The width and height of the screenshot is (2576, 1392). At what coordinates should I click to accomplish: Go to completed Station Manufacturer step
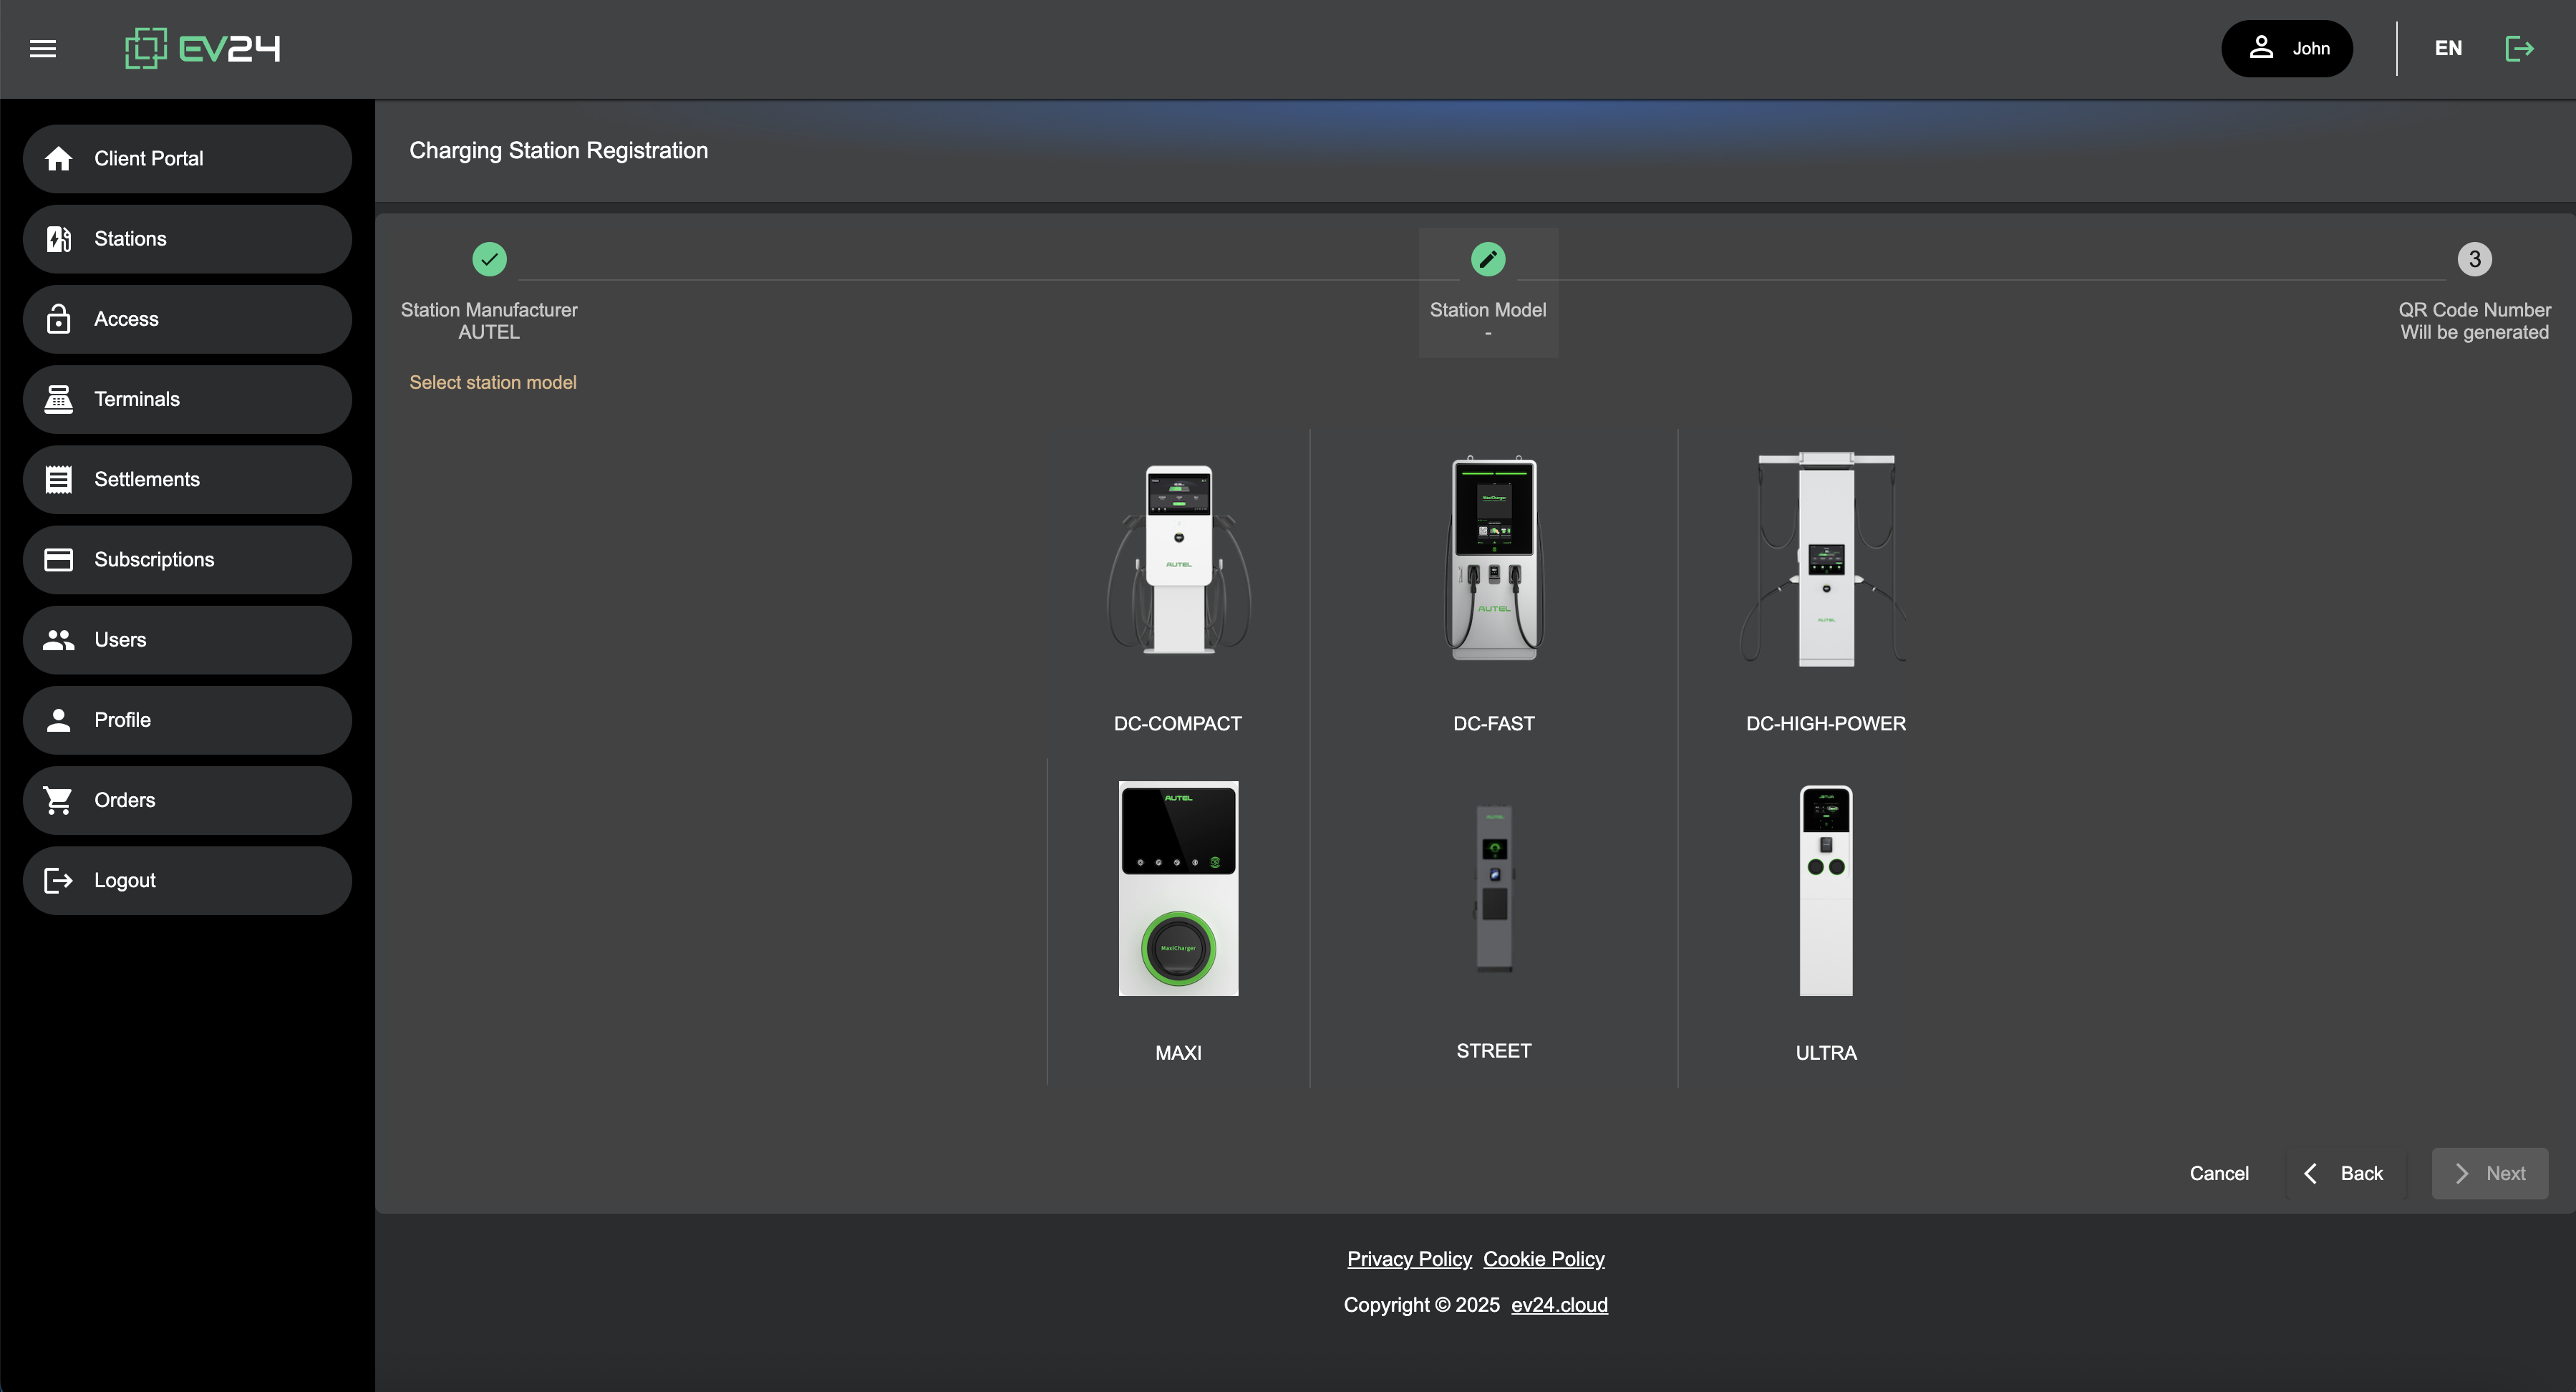[x=489, y=260]
